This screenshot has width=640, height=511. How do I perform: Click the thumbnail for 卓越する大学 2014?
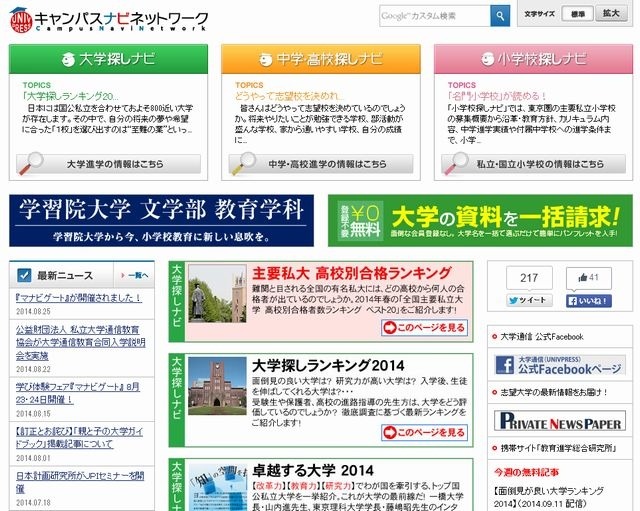217,487
